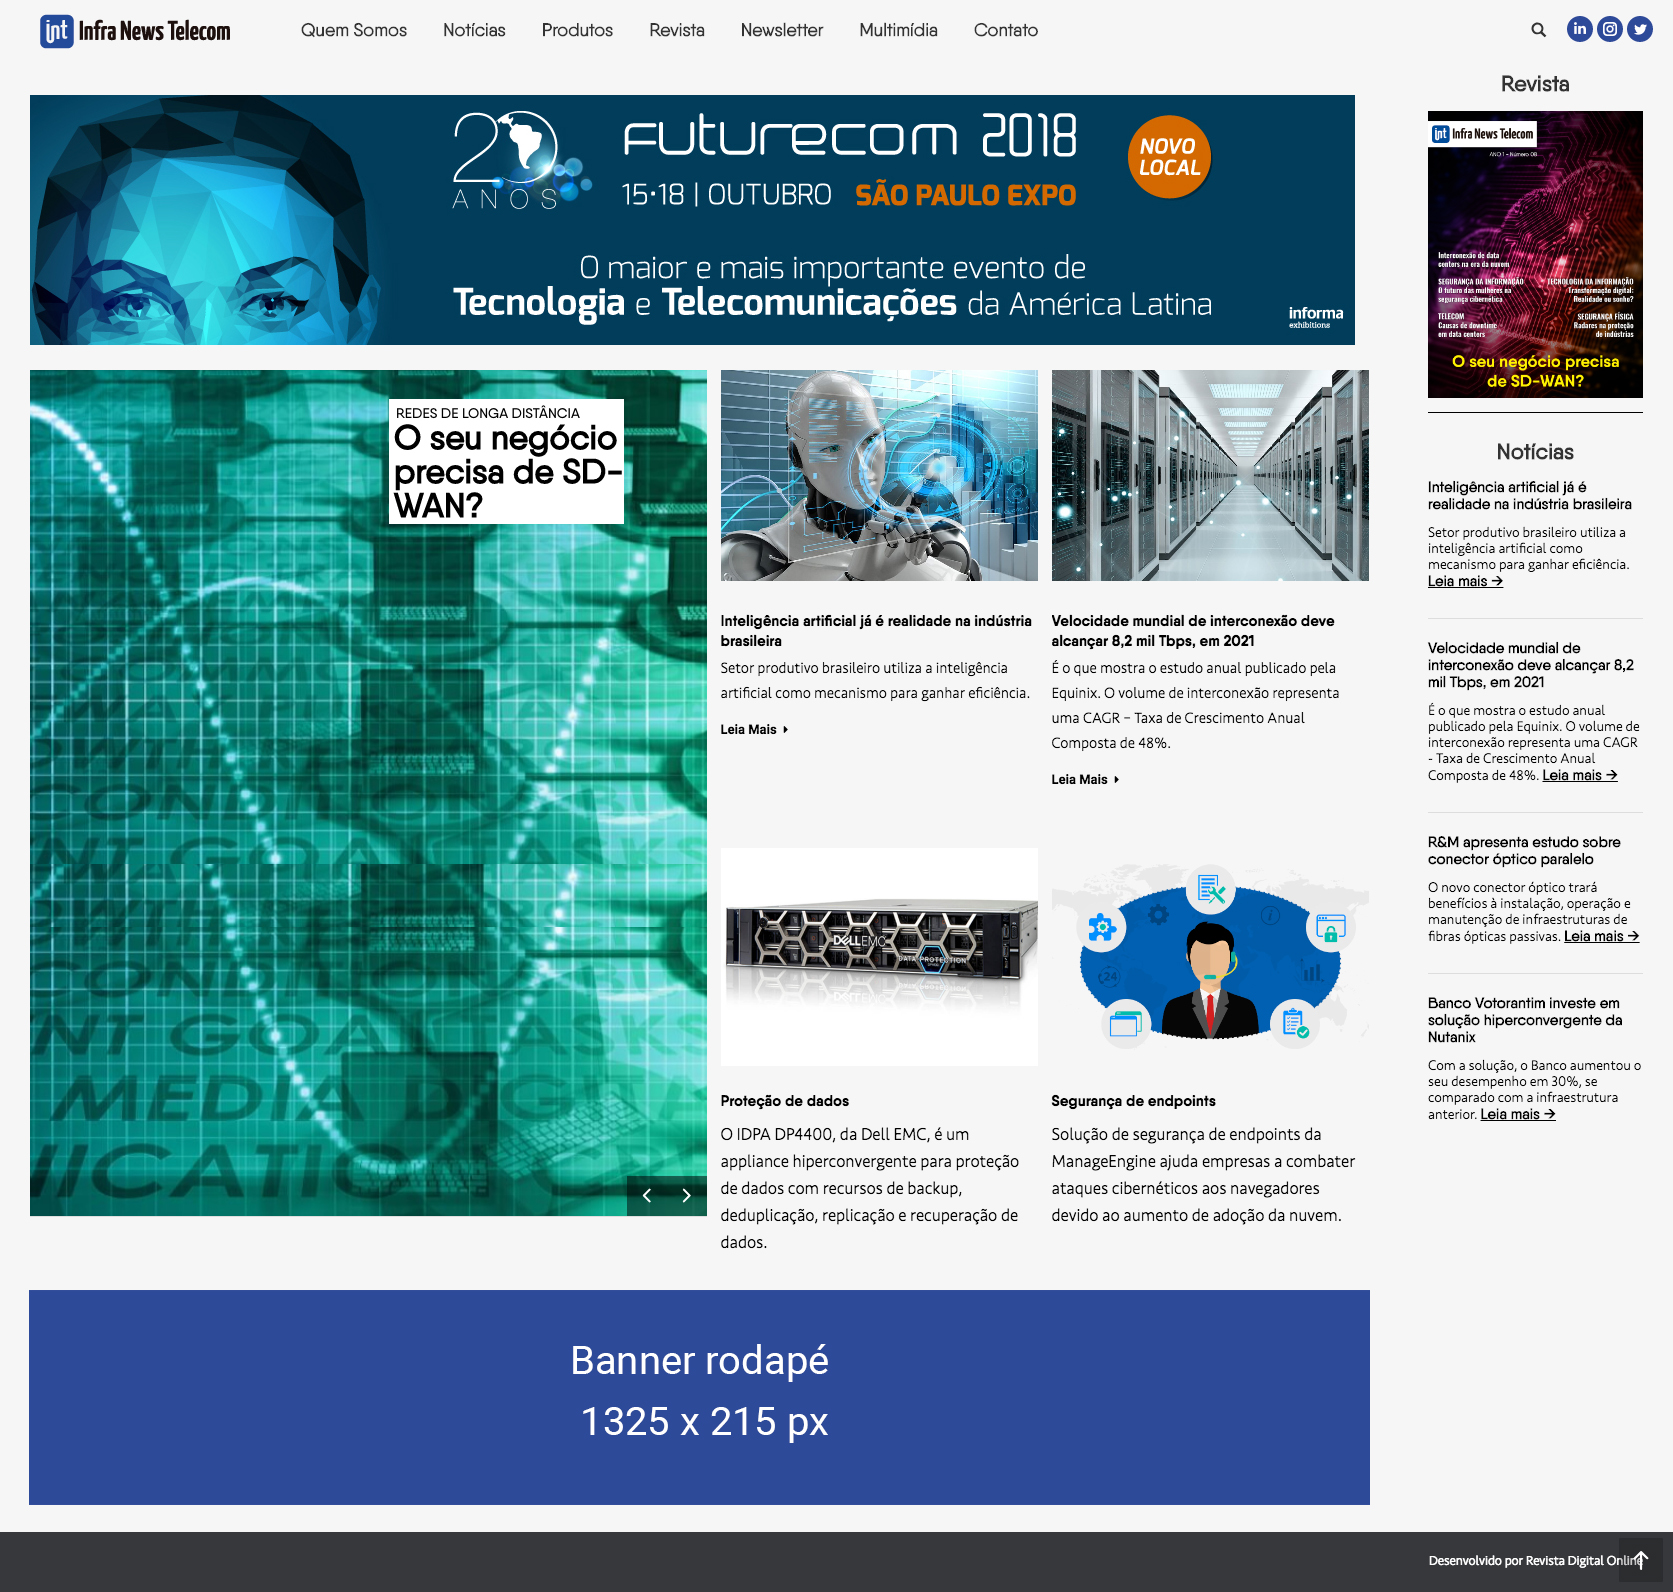
Task: Open 'Inteligência artificial já é realidade' main article title
Action: 876,631
